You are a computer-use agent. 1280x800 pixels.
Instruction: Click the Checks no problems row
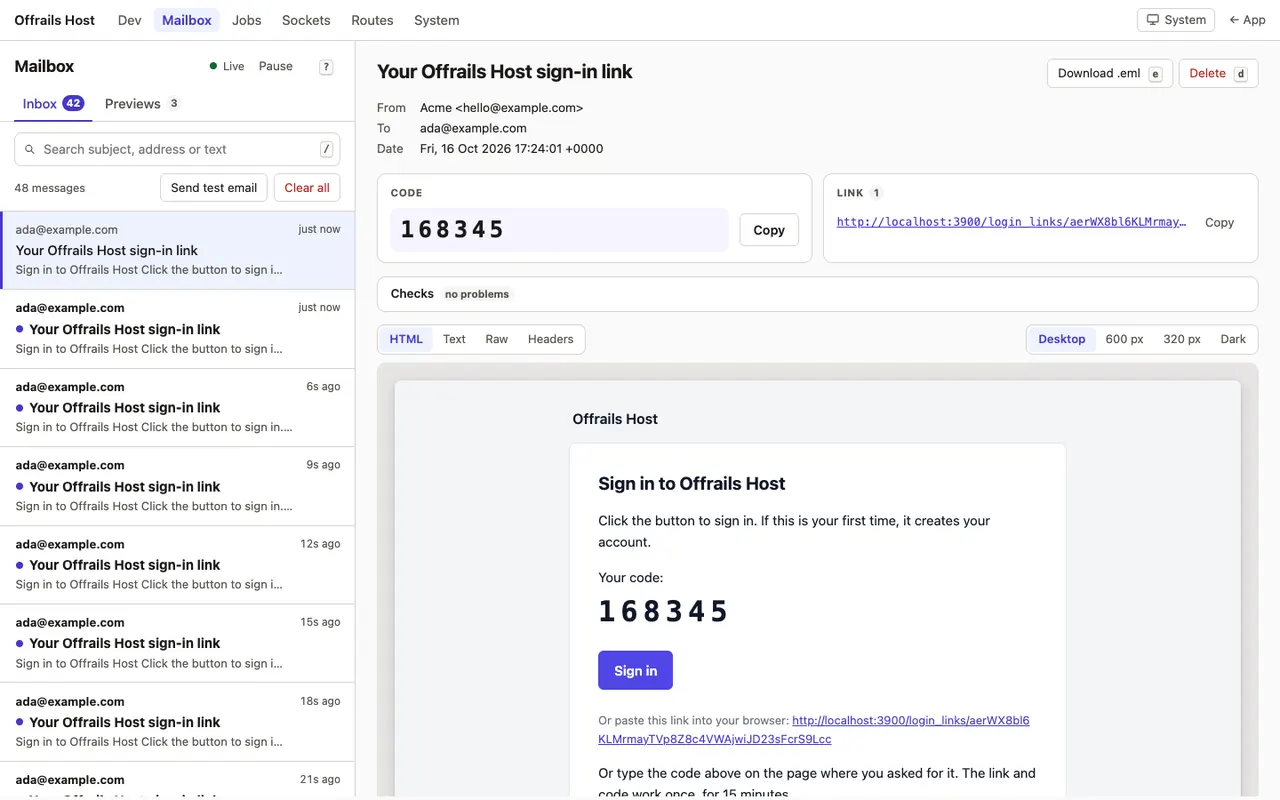point(817,294)
